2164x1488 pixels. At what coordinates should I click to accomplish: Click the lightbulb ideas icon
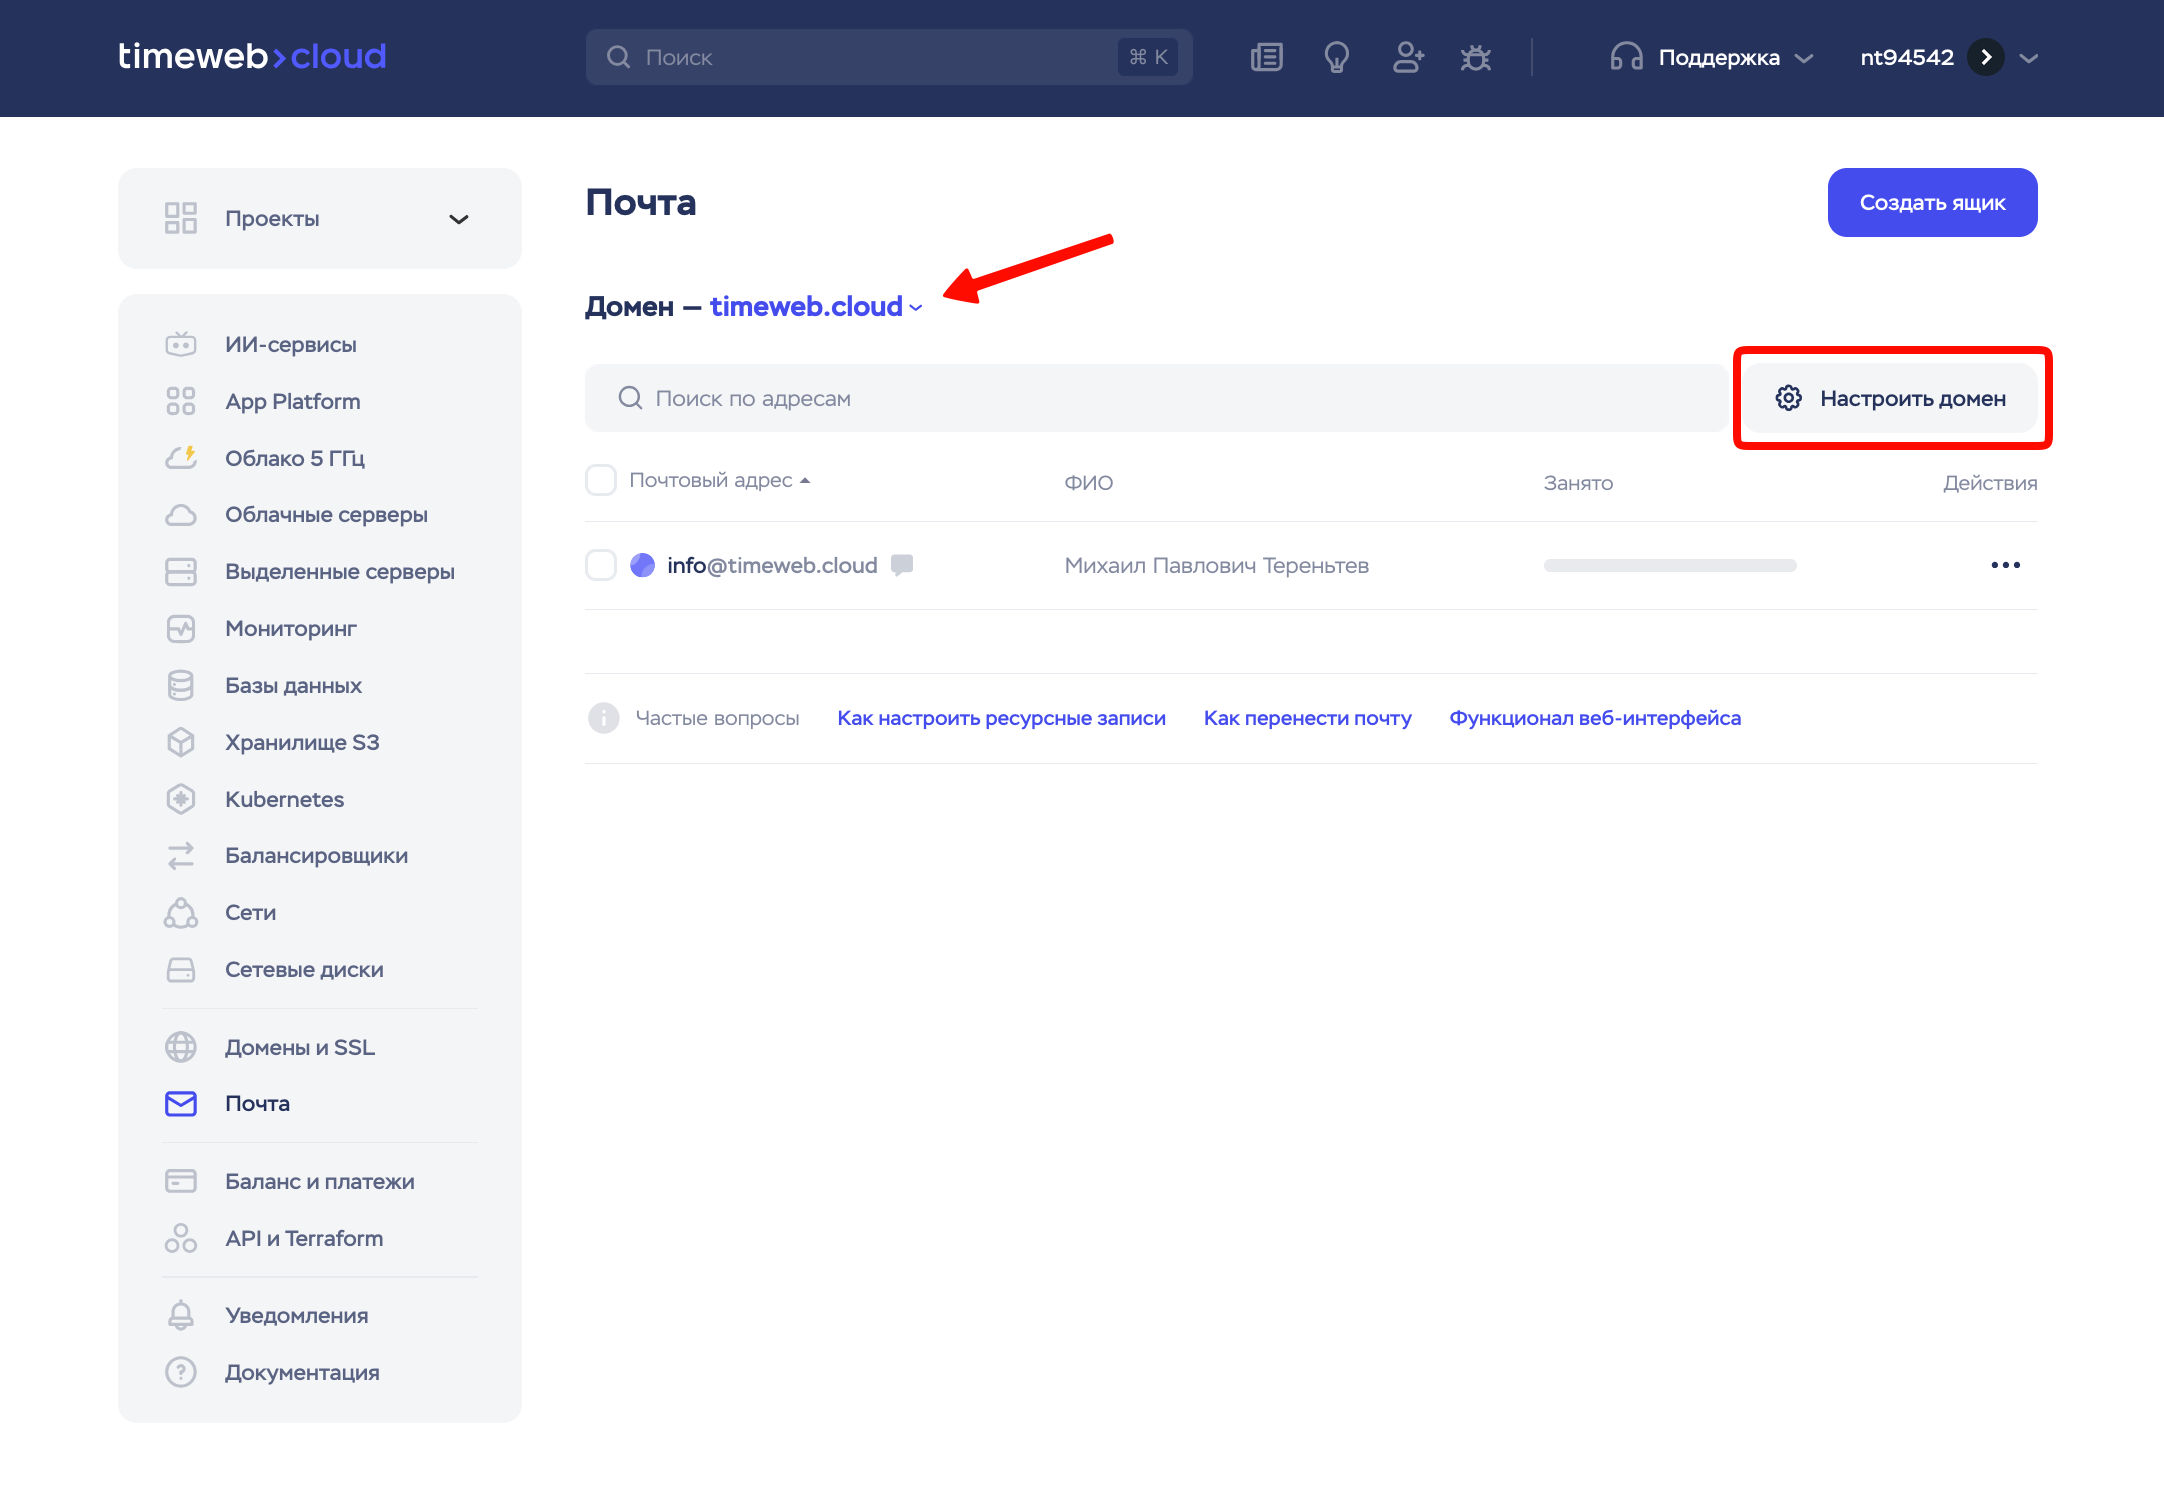(1336, 57)
